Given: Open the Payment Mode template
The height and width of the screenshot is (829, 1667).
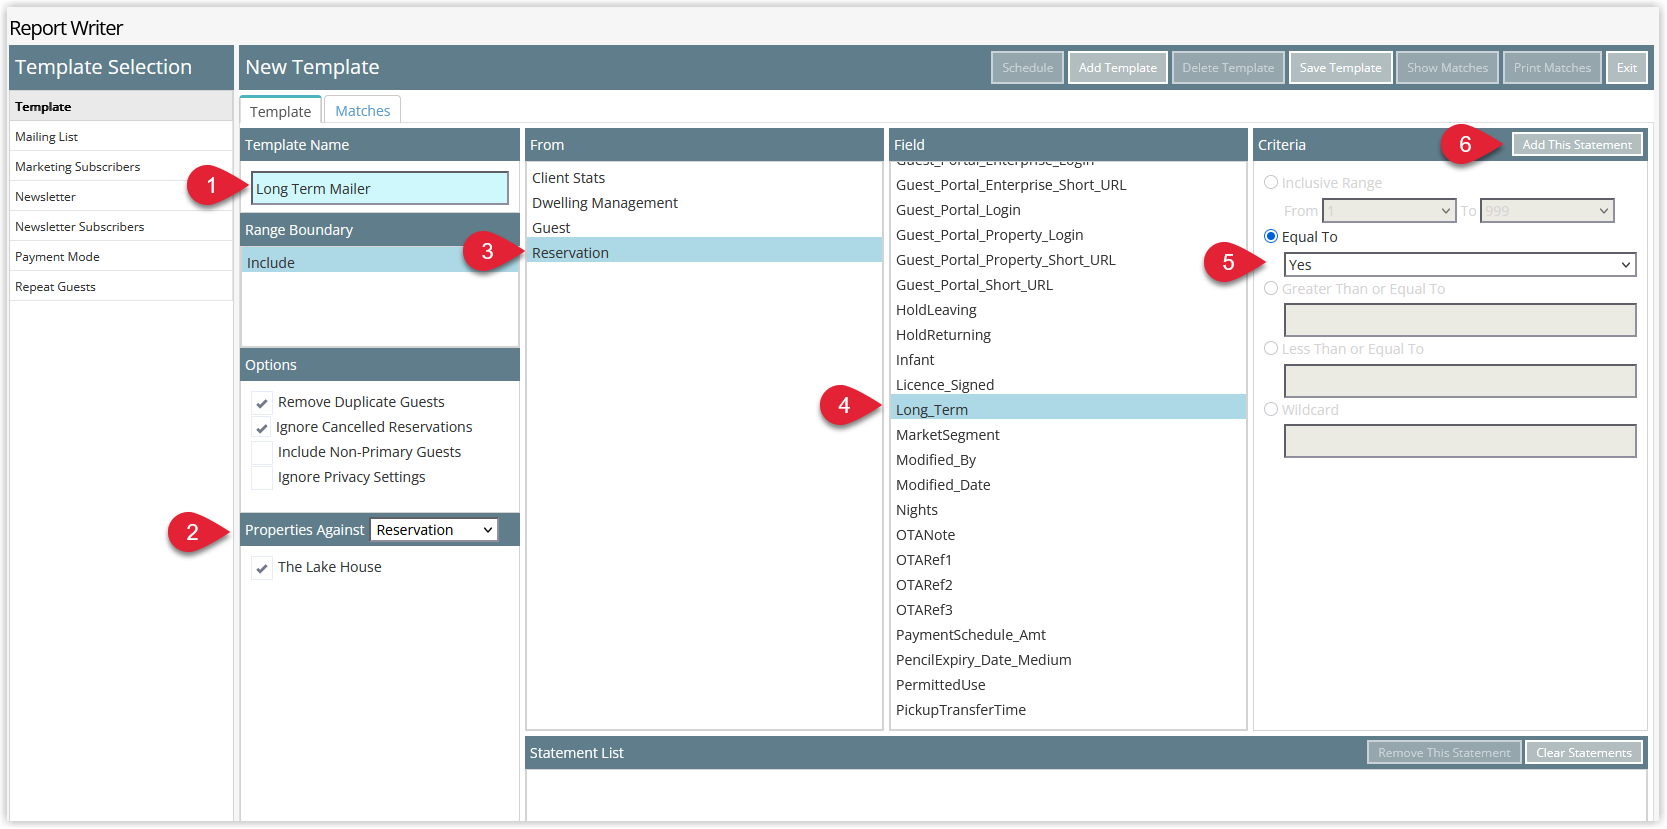Looking at the screenshot, I should pos(121,257).
